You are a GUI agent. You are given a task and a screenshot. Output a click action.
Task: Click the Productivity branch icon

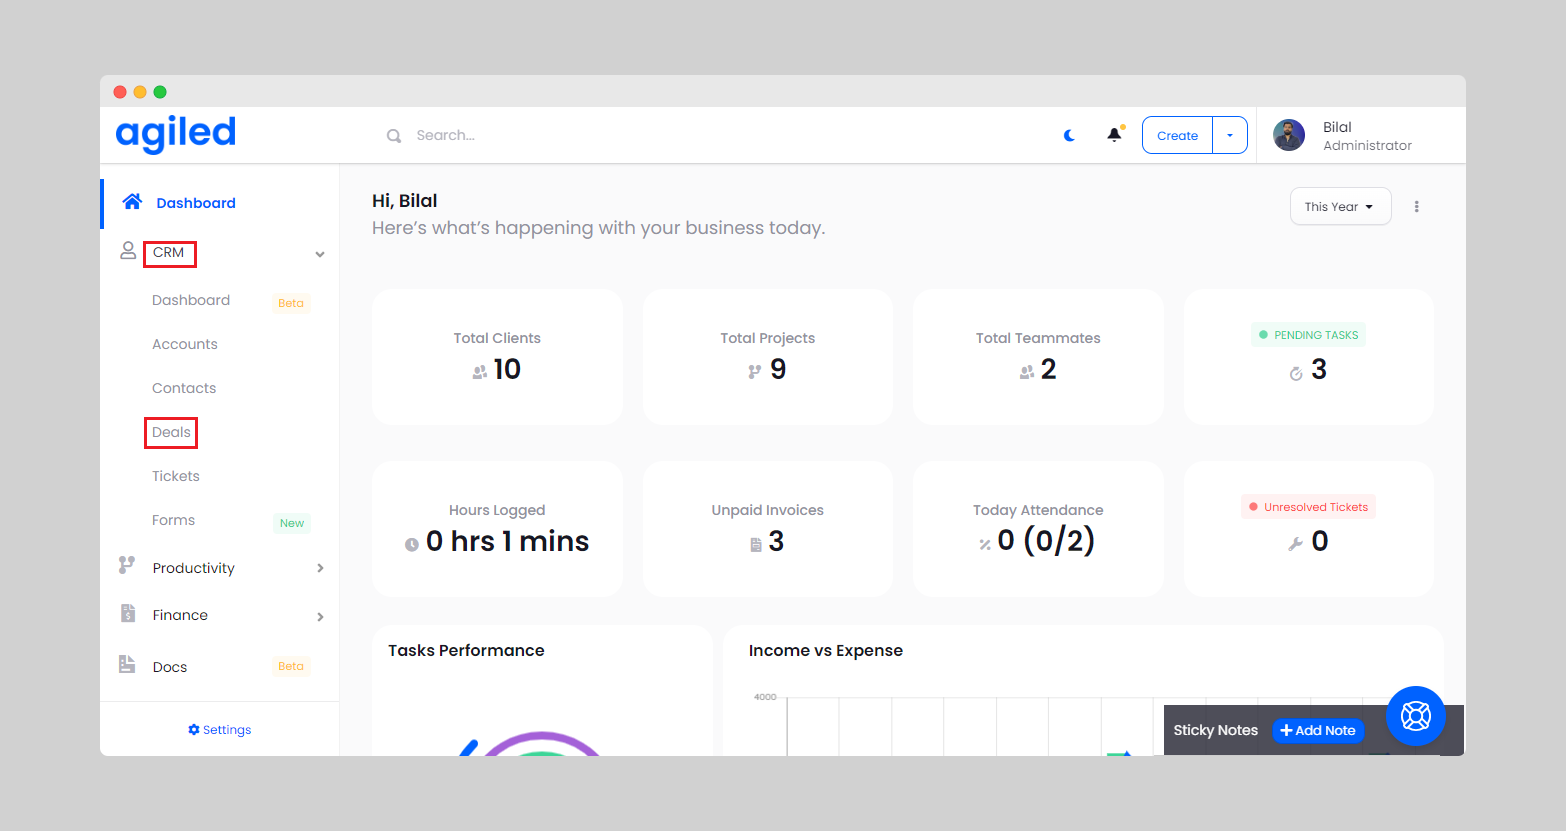pyautogui.click(x=127, y=566)
